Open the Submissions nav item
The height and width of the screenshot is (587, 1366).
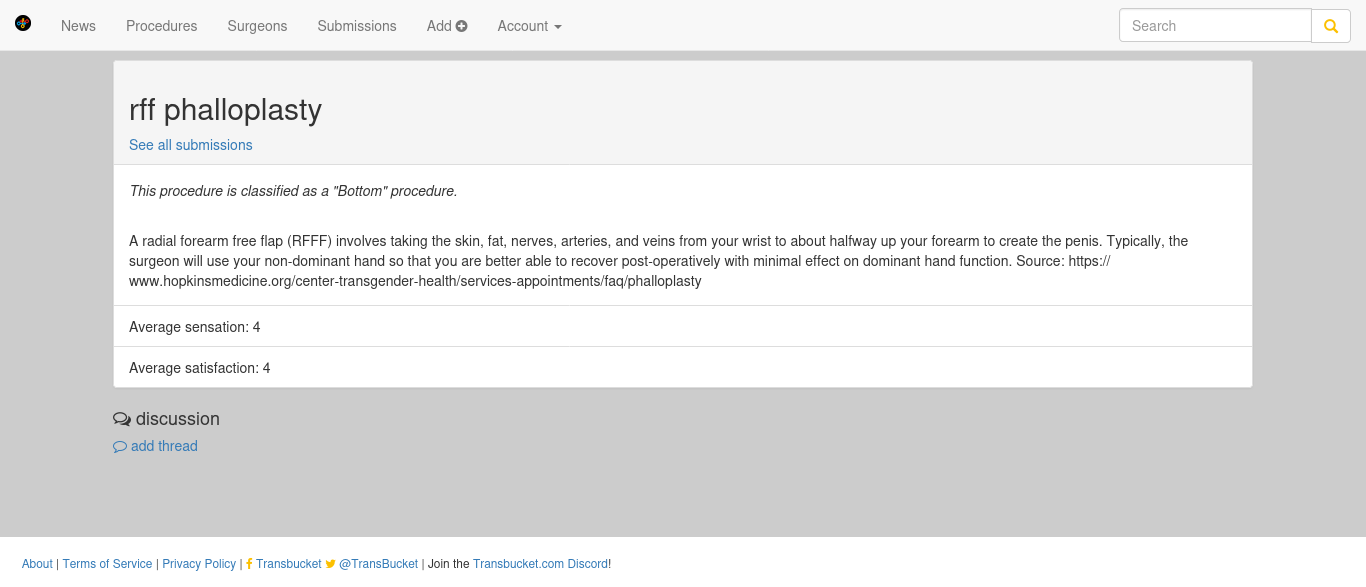[357, 26]
